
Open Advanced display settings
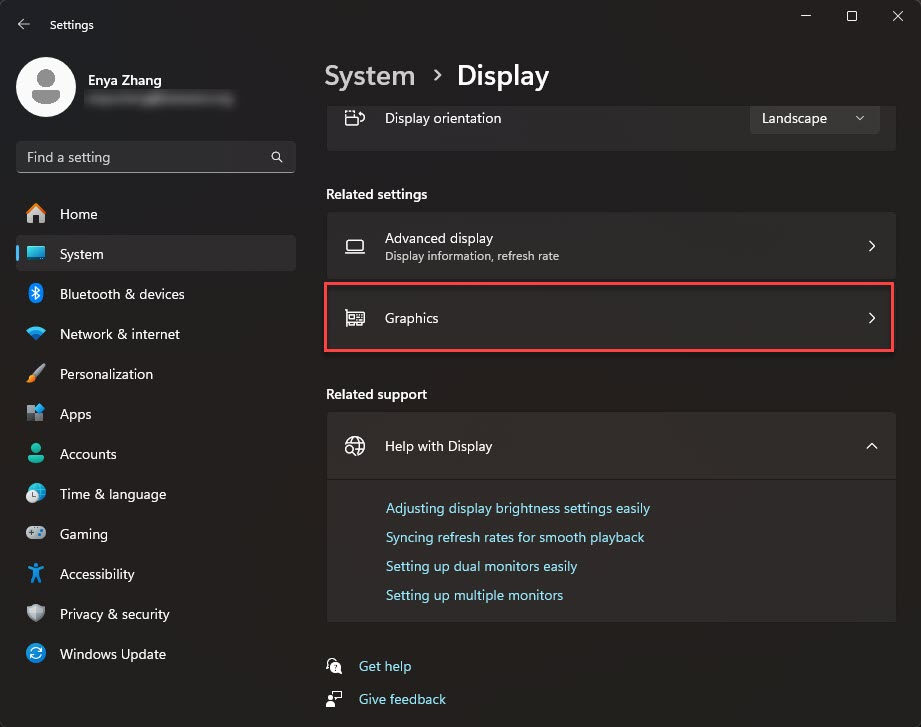pos(609,246)
